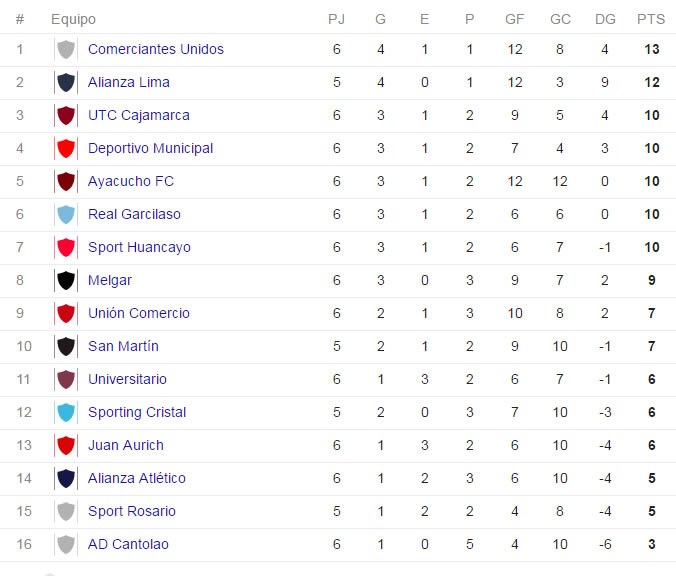Click the Equipo column header
Image resolution: width=676 pixels, height=576 pixels.
pos(73,19)
